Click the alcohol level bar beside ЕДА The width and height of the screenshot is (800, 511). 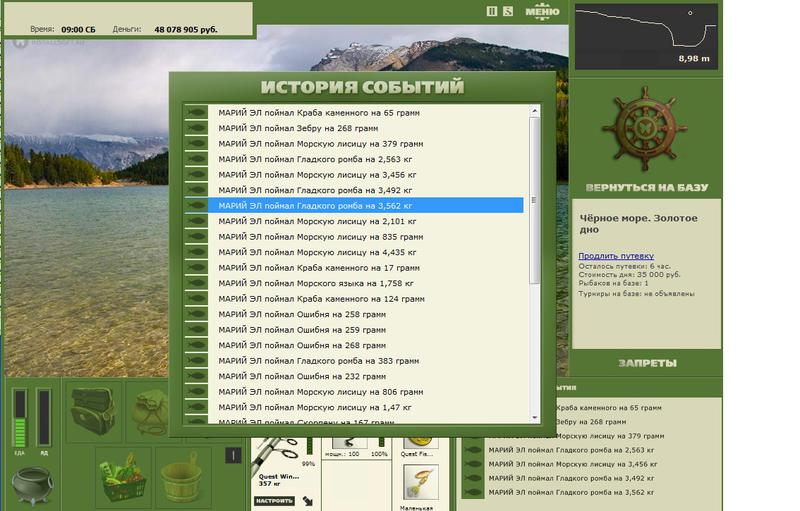[x=44, y=418]
